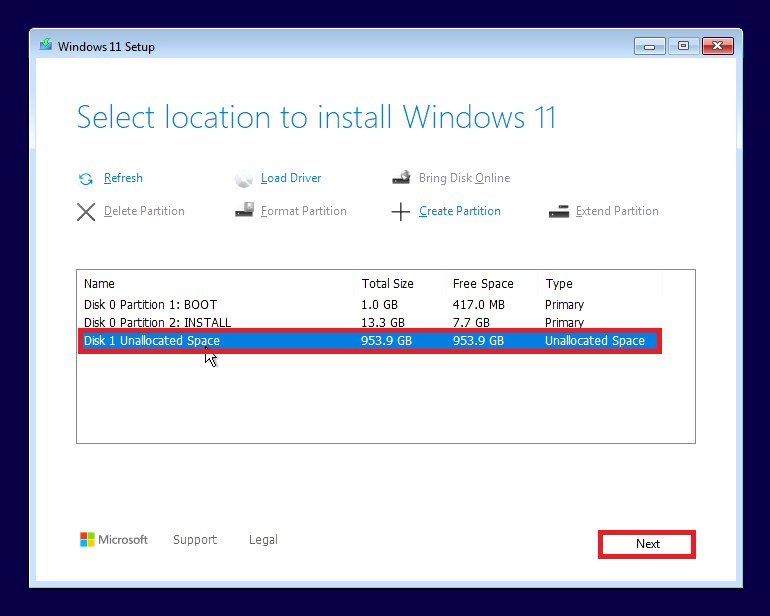Click the Extend Partition drive icon
The width and height of the screenshot is (770, 616).
coord(559,212)
